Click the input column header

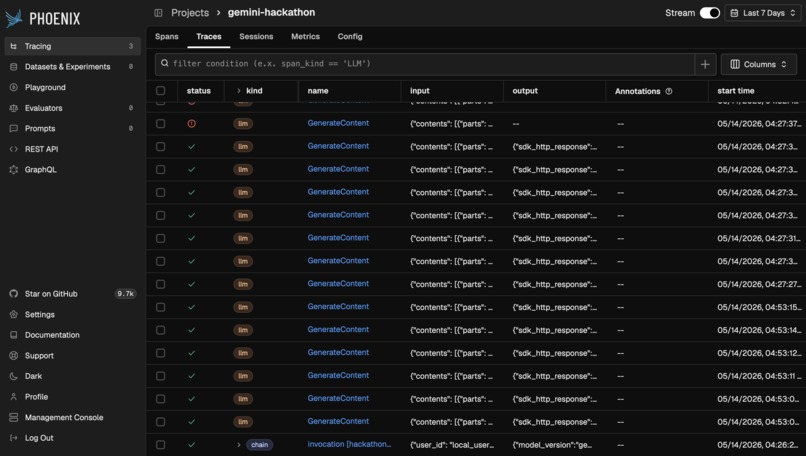419,91
